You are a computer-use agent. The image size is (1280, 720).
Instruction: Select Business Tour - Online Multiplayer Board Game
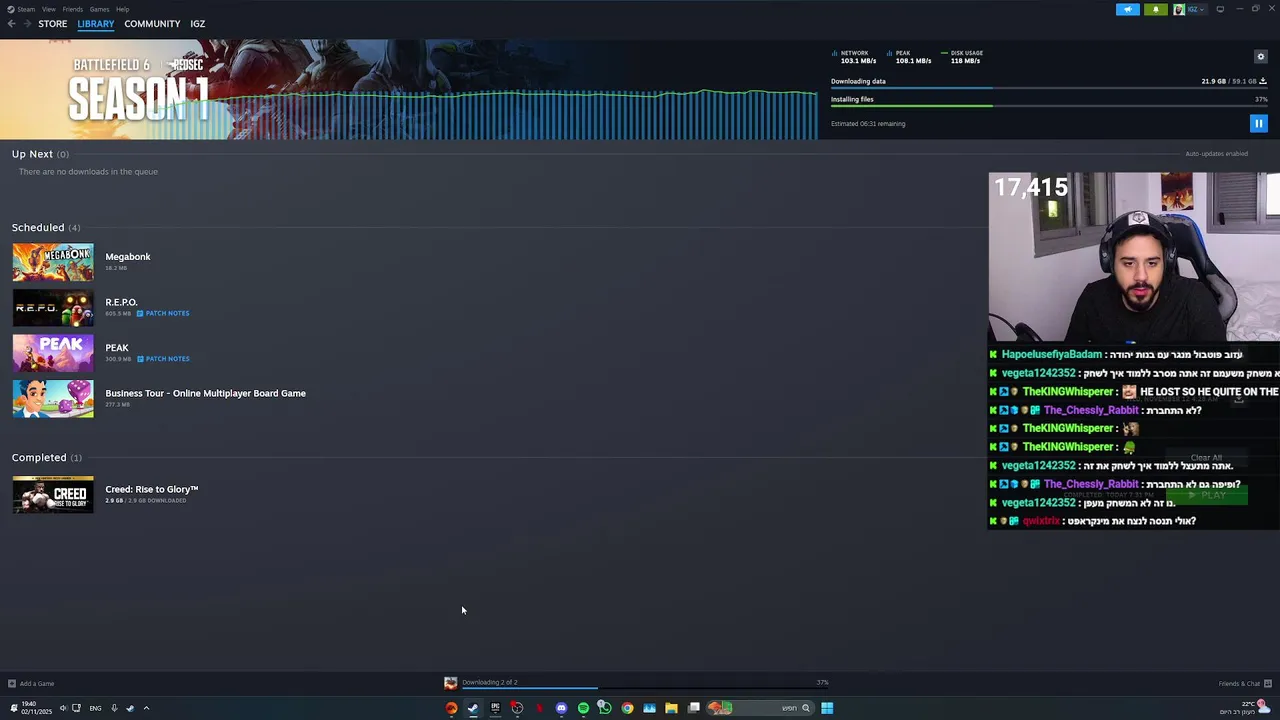206,394
